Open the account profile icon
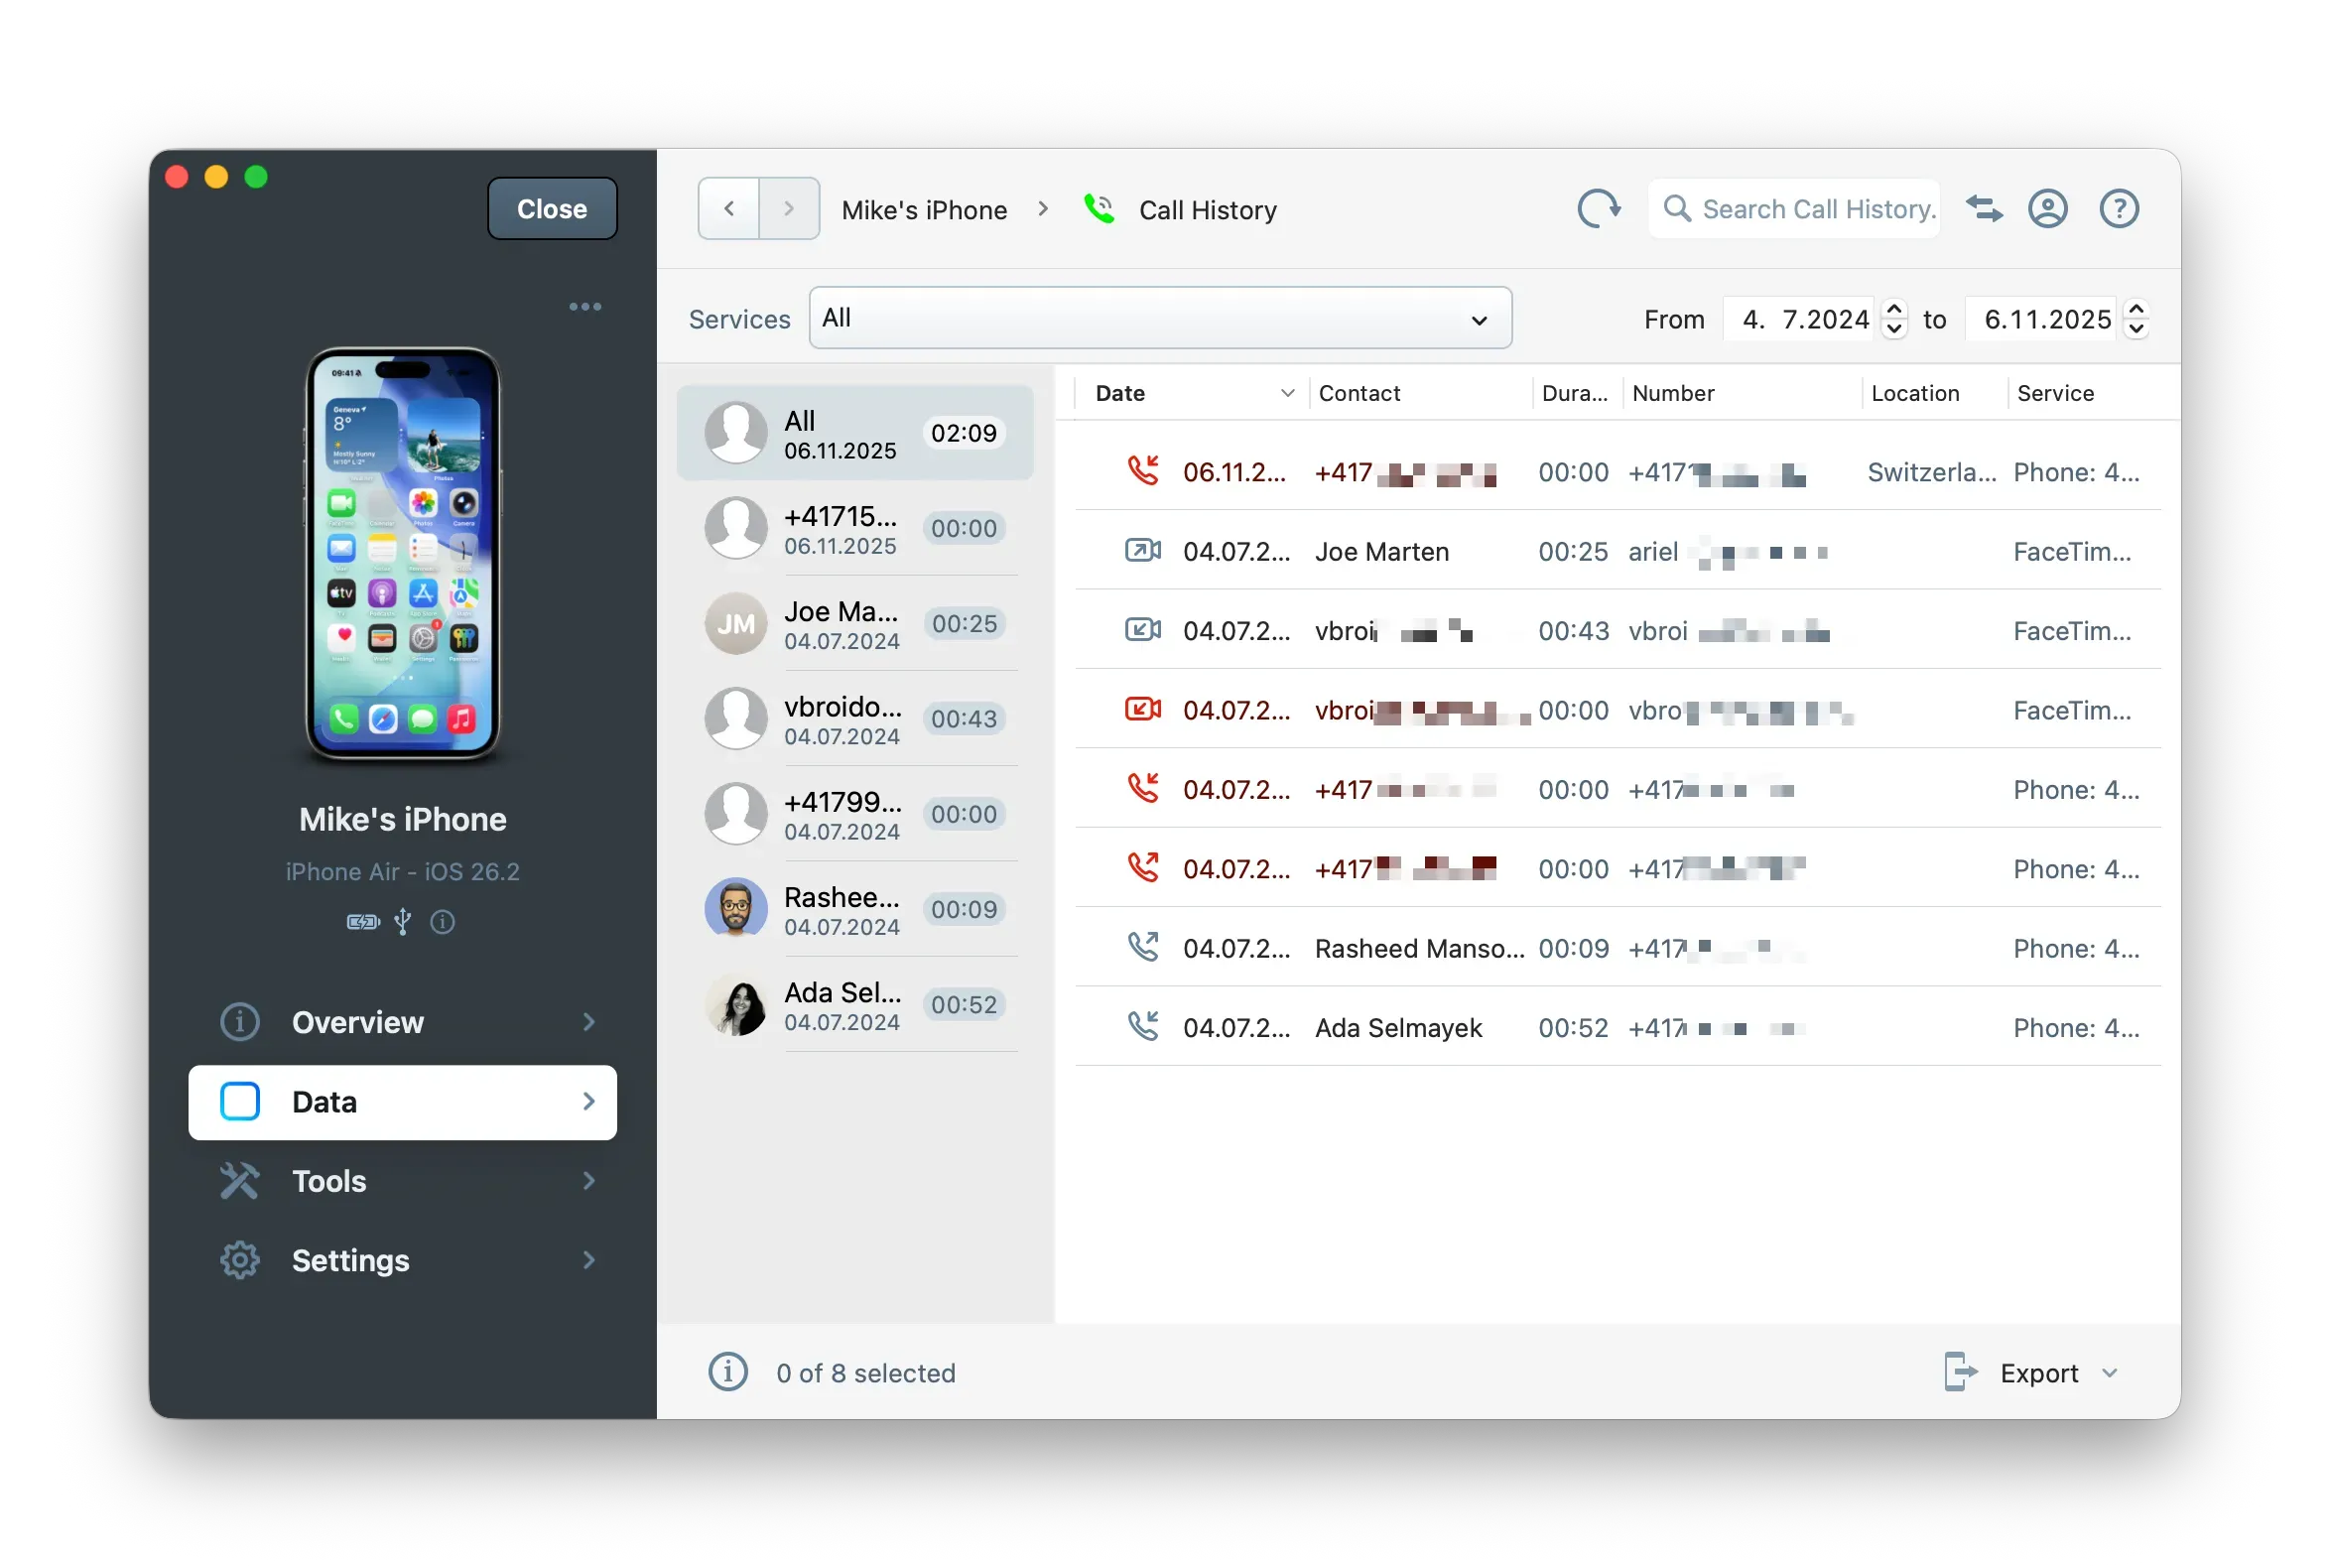 (2048, 209)
